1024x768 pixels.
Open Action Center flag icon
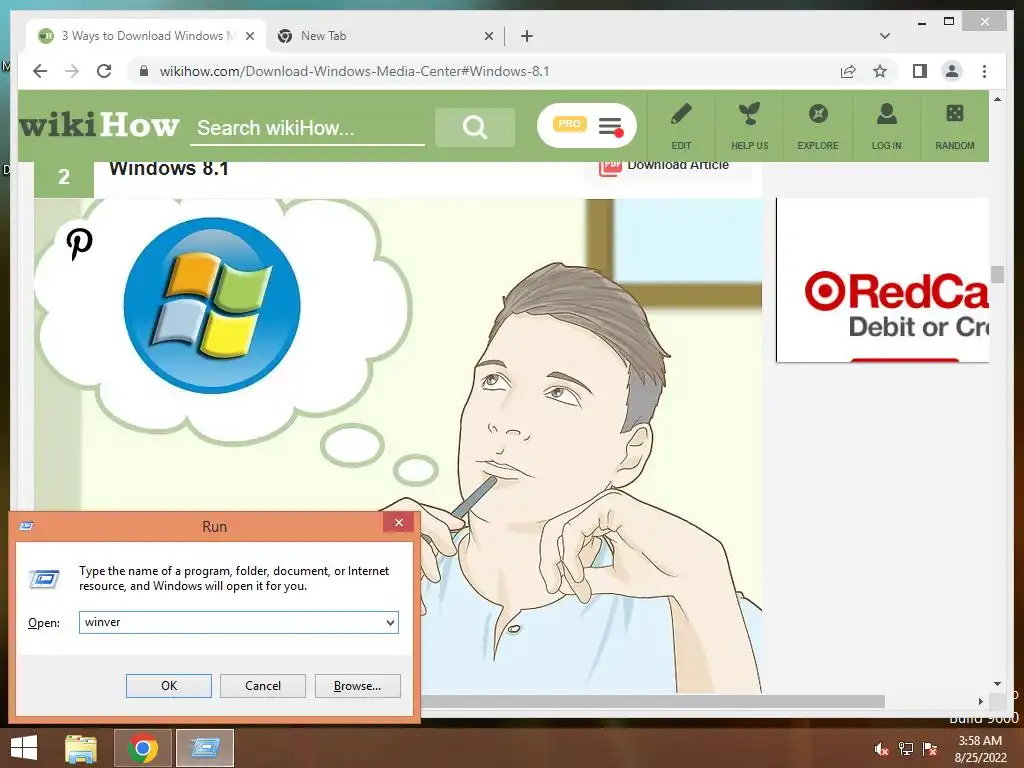point(930,749)
